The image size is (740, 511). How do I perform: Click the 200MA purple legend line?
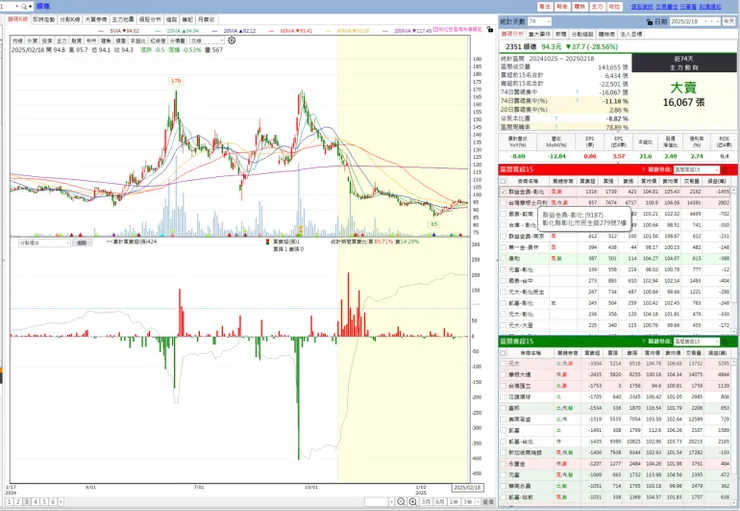pos(387,31)
